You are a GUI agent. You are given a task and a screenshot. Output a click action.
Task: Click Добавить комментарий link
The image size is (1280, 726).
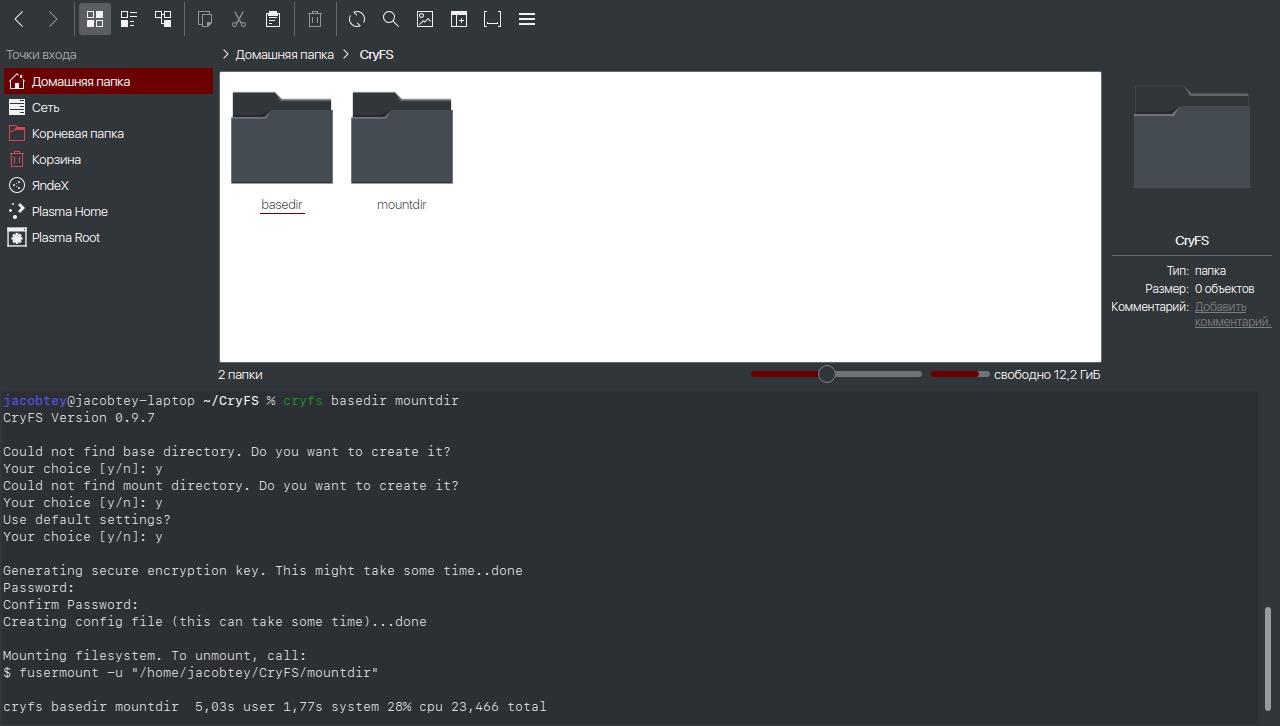tap(1232, 314)
